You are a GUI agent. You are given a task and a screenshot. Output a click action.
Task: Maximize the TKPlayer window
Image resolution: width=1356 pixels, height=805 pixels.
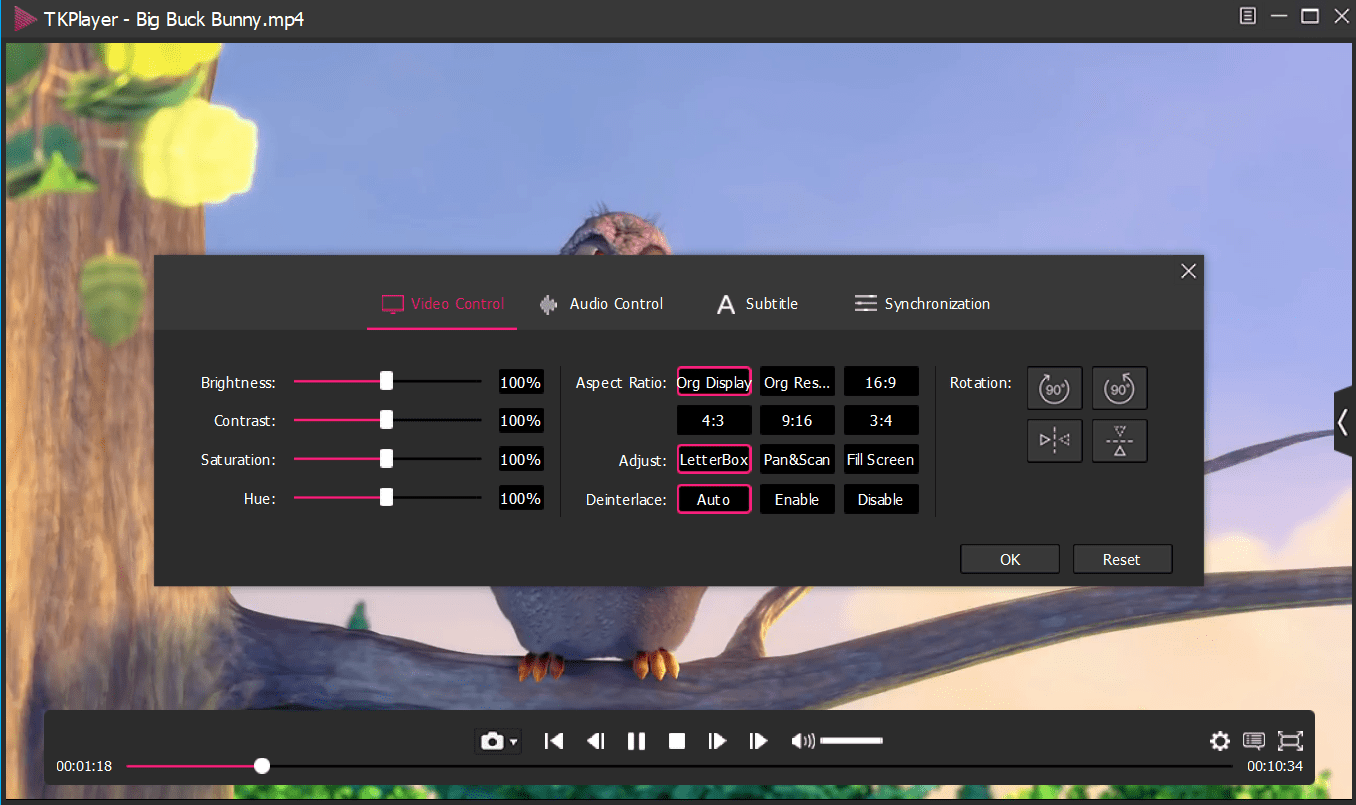coord(1310,16)
